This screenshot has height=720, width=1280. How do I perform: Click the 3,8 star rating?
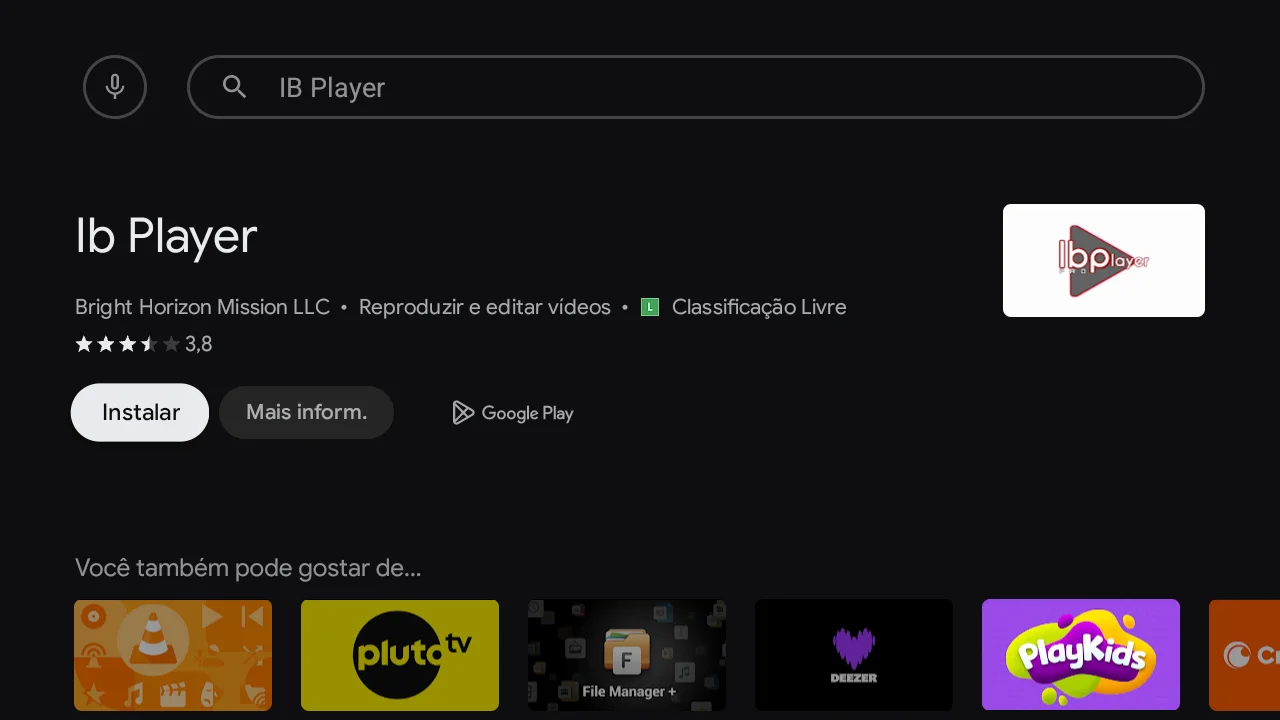[144, 345]
